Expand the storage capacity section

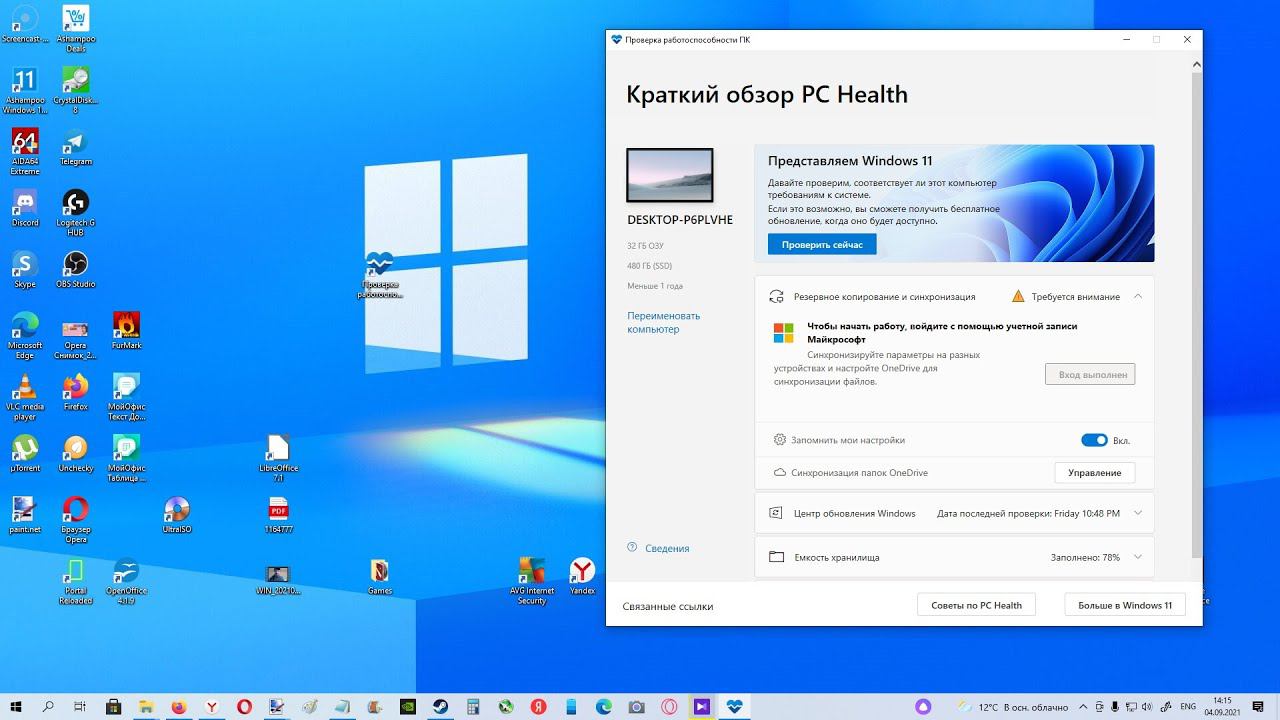[x=1138, y=557]
